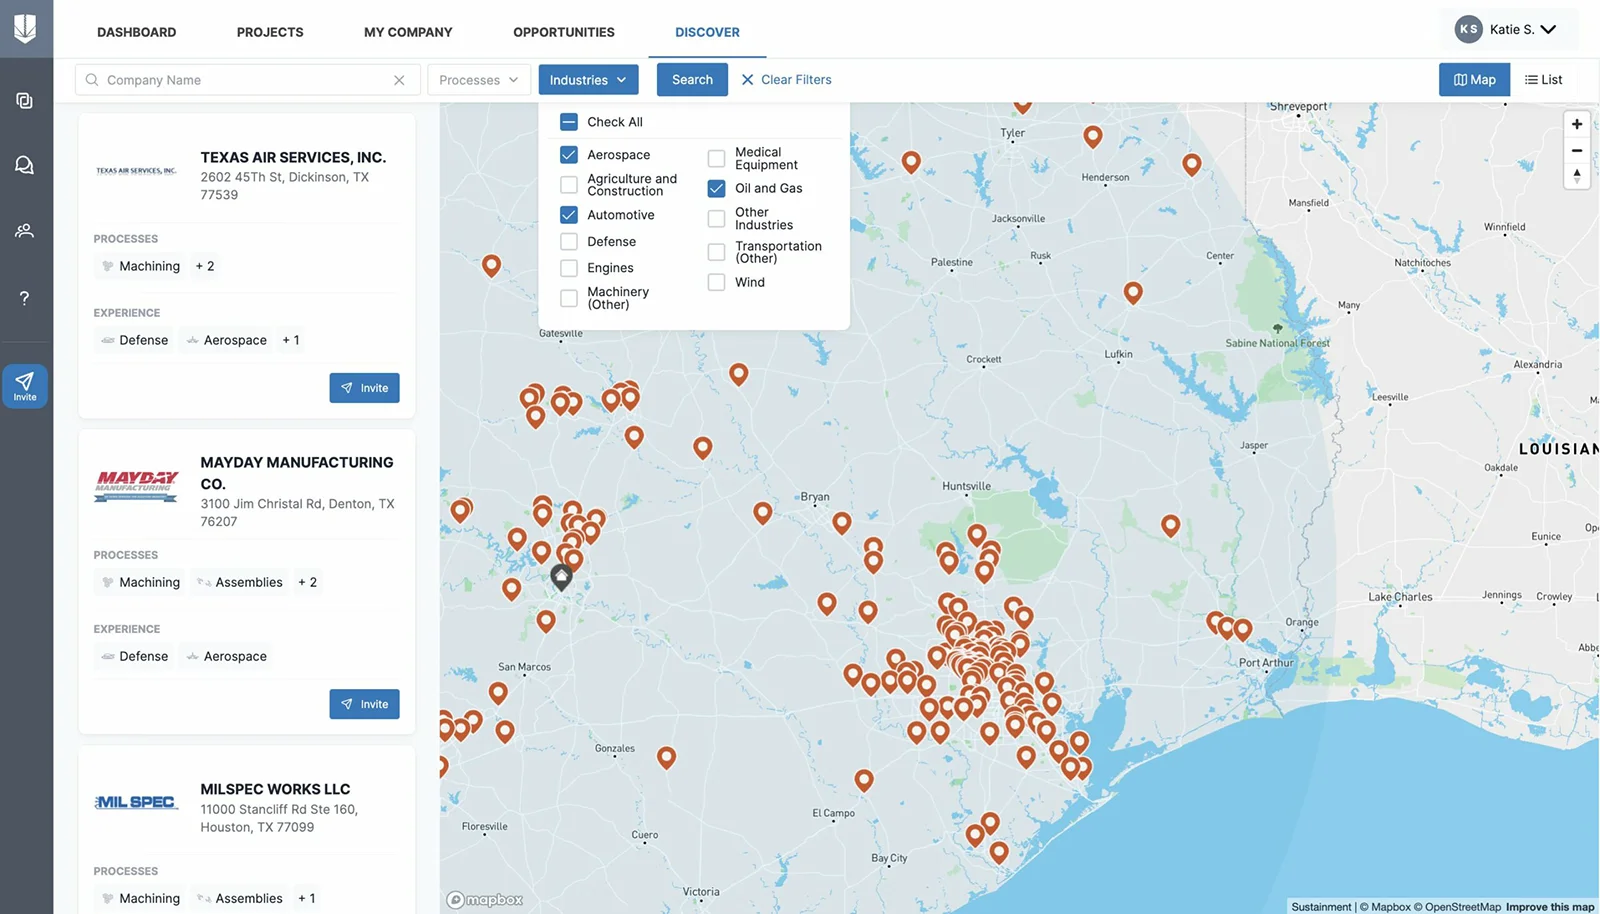The width and height of the screenshot is (1600, 914).
Task: Reset map bearing compass button
Action: pyautogui.click(x=1577, y=176)
